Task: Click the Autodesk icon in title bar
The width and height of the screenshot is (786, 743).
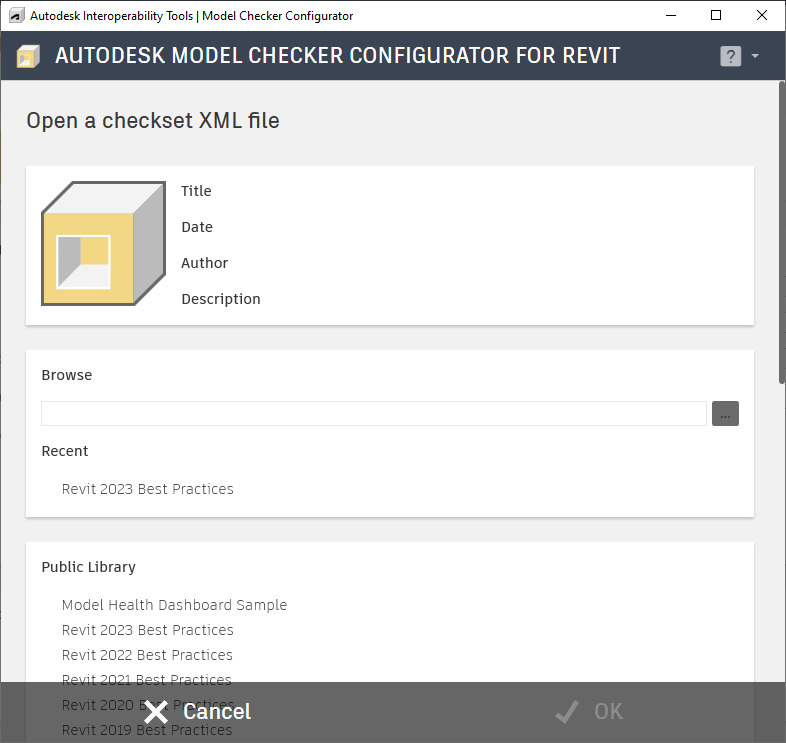Action: (17, 16)
